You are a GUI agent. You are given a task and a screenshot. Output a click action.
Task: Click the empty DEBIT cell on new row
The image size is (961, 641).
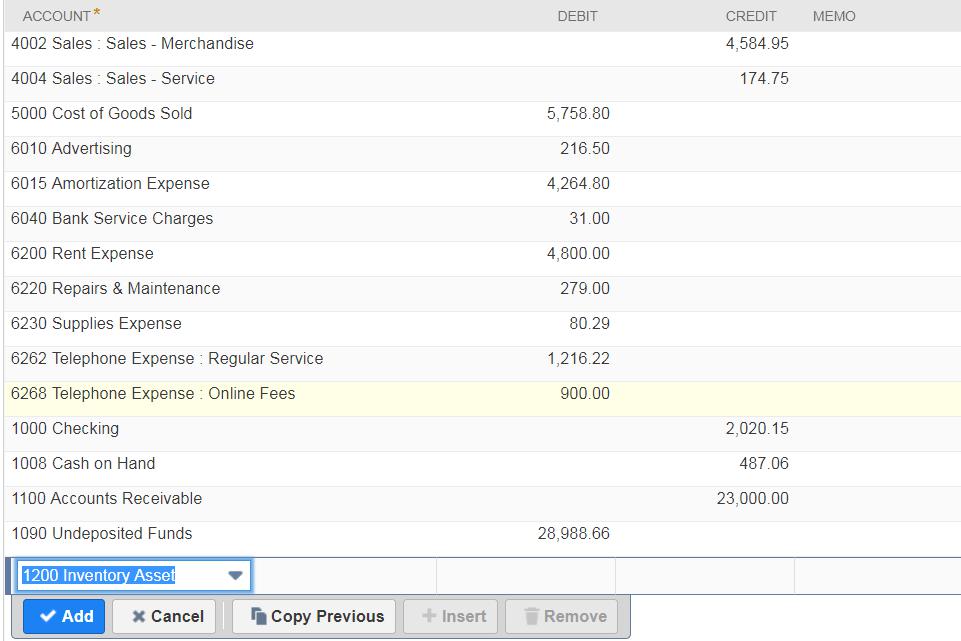[x=525, y=575]
